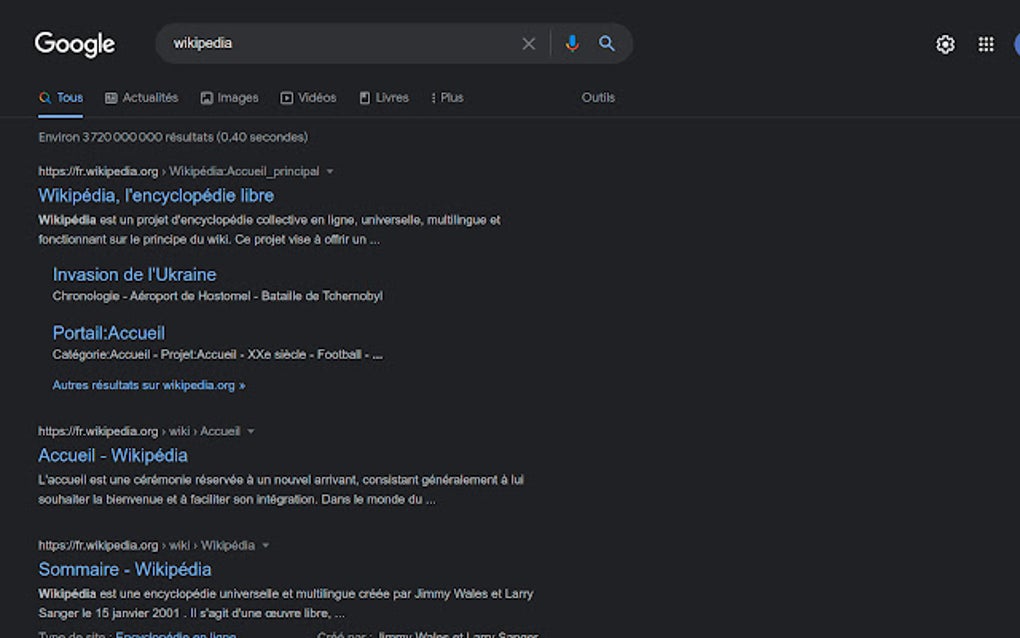
Task: Switch to the Images tab
Action: [230, 98]
